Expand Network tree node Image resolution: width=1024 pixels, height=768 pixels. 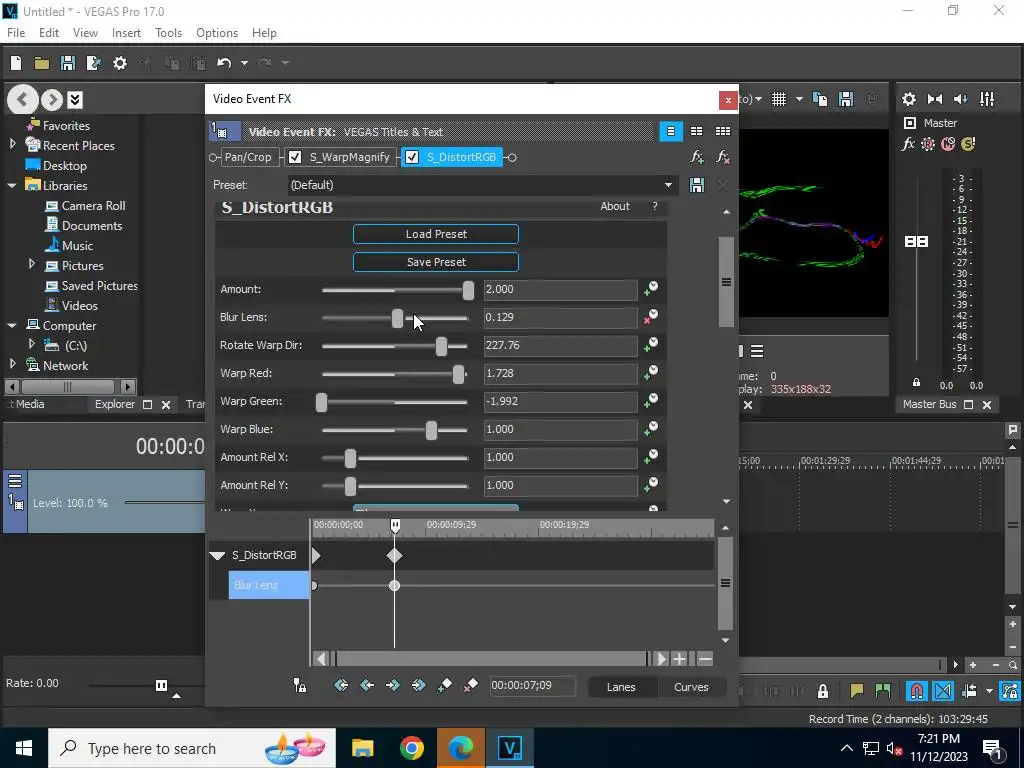point(13,365)
